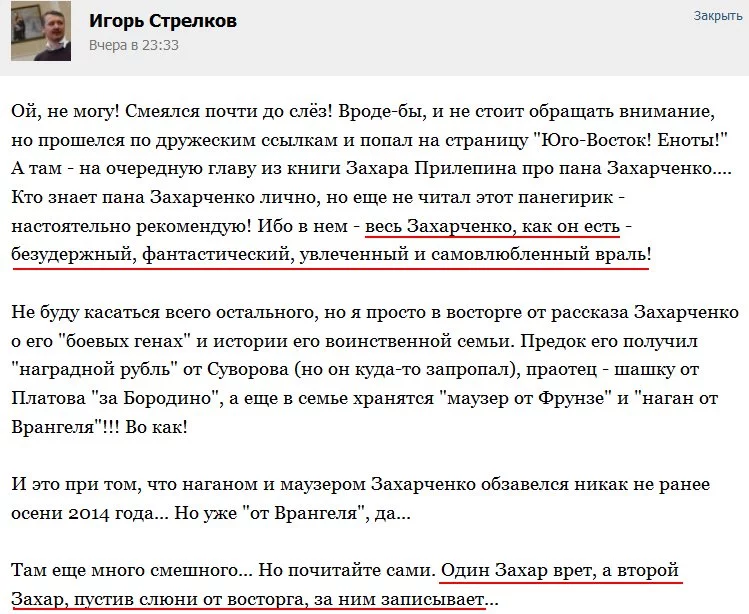Click the underlined words 'Один Захар врет, а второй'
This screenshot has height=614, width=749.
[x=560, y=571]
